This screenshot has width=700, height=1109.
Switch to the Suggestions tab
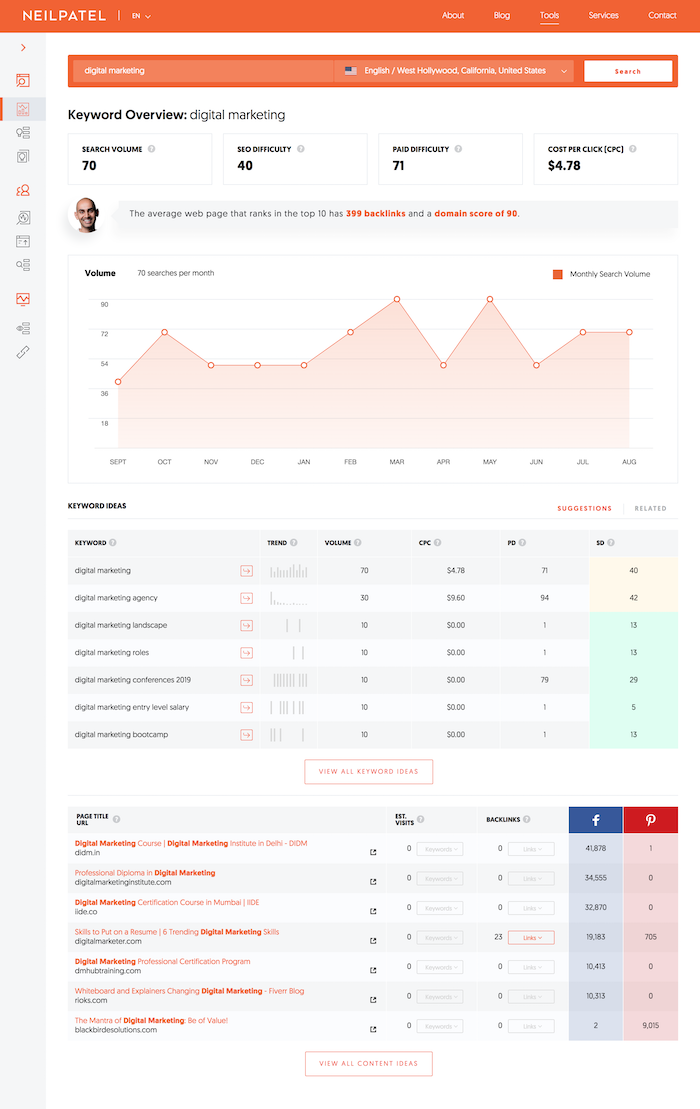(584, 509)
